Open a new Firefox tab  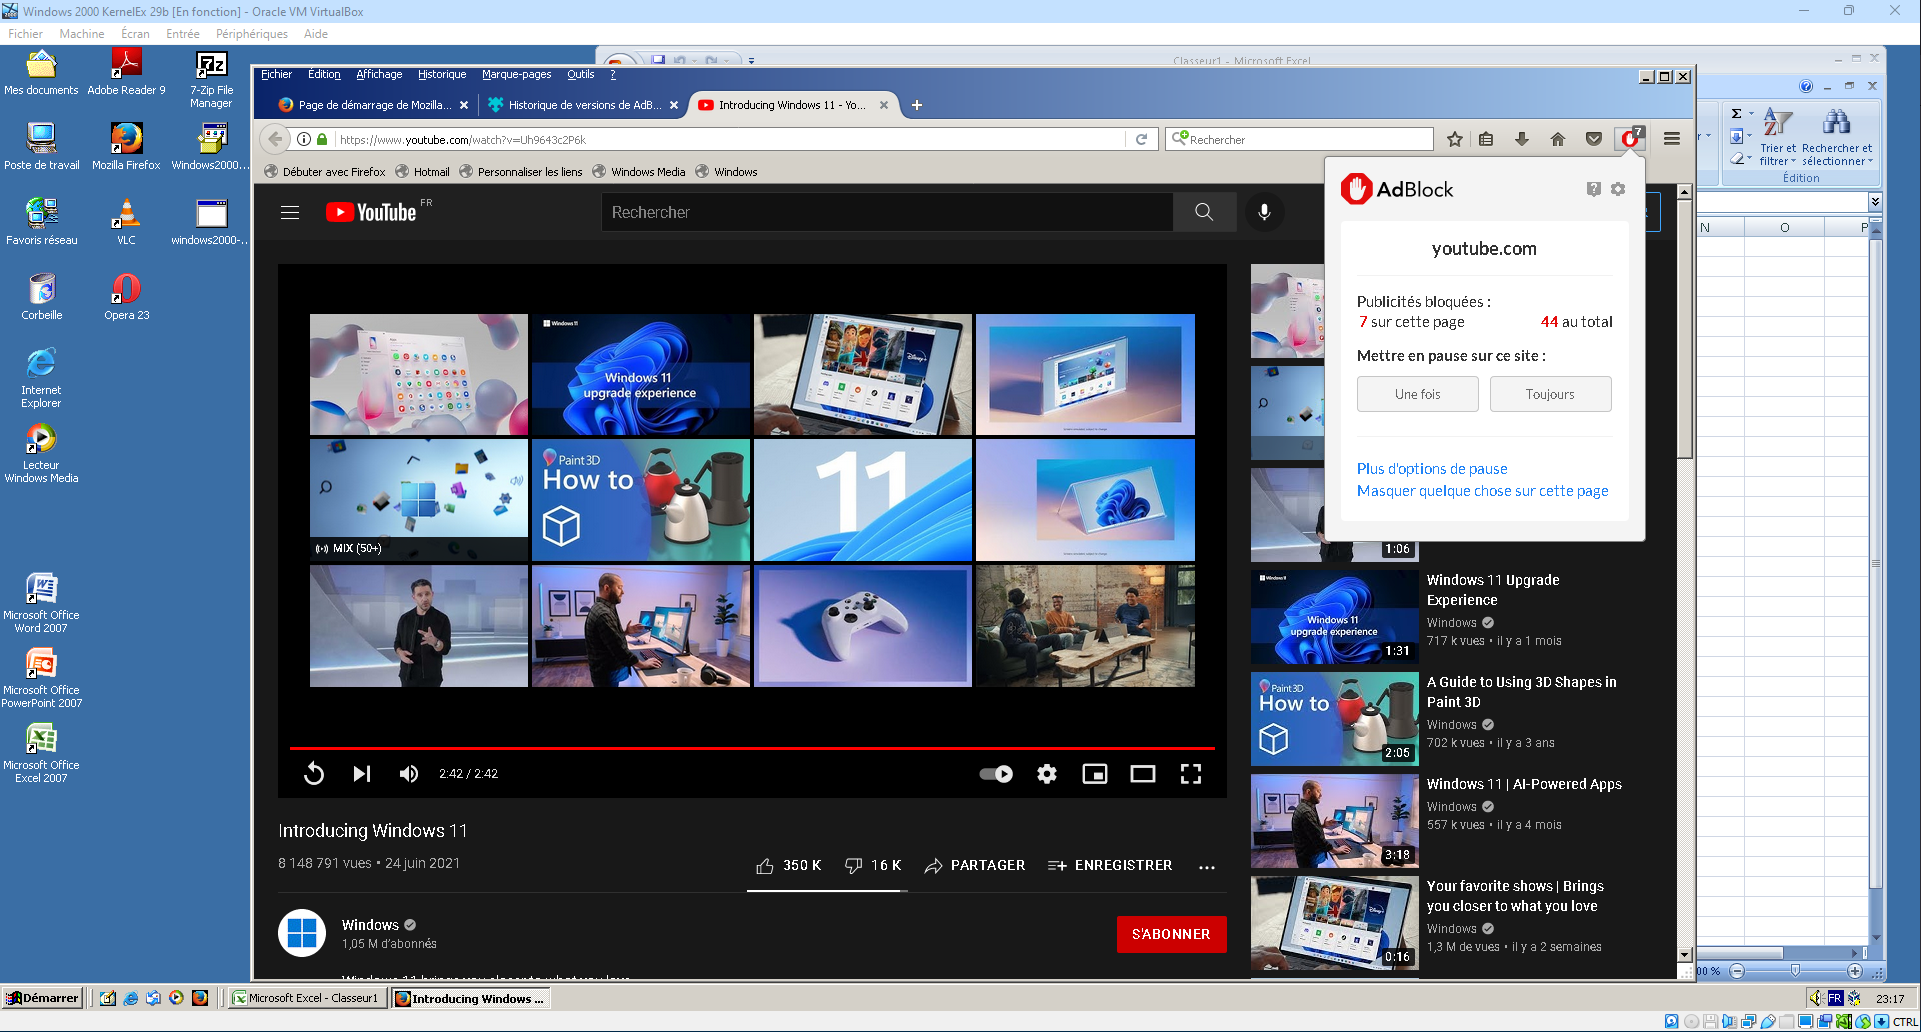pos(917,105)
